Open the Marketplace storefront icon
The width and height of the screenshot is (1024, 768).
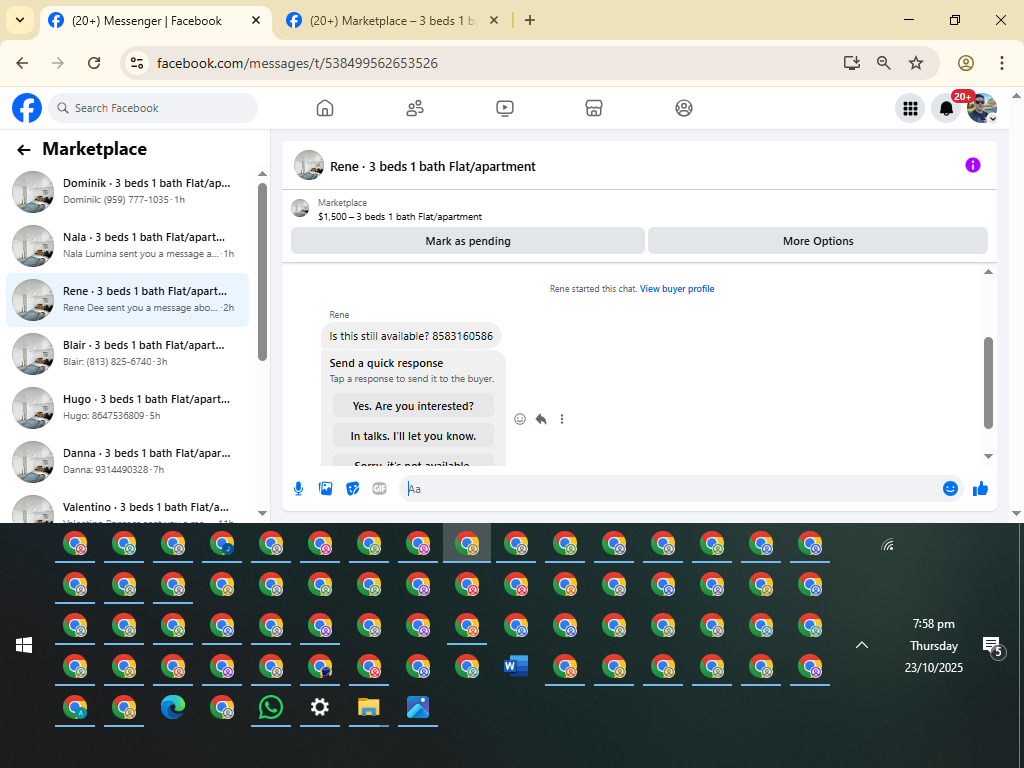(x=594, y=108)
